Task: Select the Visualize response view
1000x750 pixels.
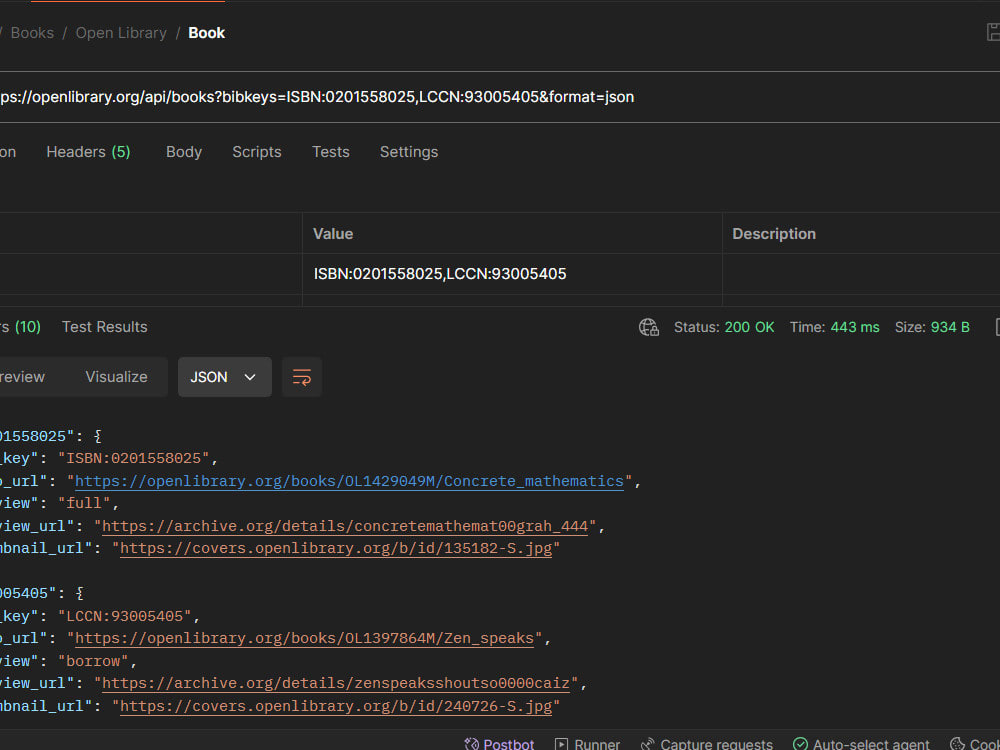Action: point(116,377)
